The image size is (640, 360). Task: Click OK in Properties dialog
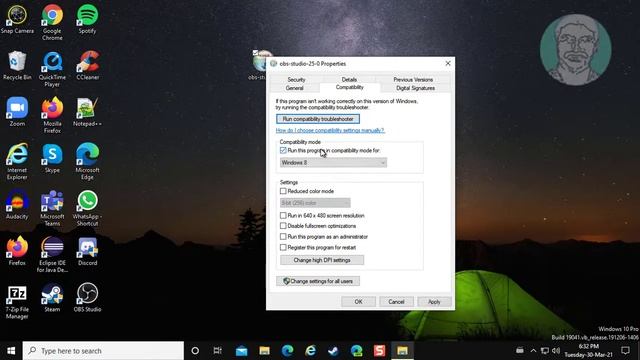click(358, 302)
